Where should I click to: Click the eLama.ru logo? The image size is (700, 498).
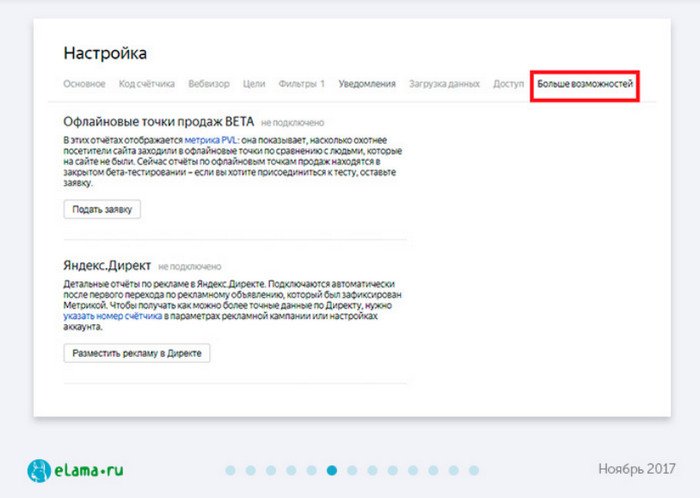pos(75,470)
